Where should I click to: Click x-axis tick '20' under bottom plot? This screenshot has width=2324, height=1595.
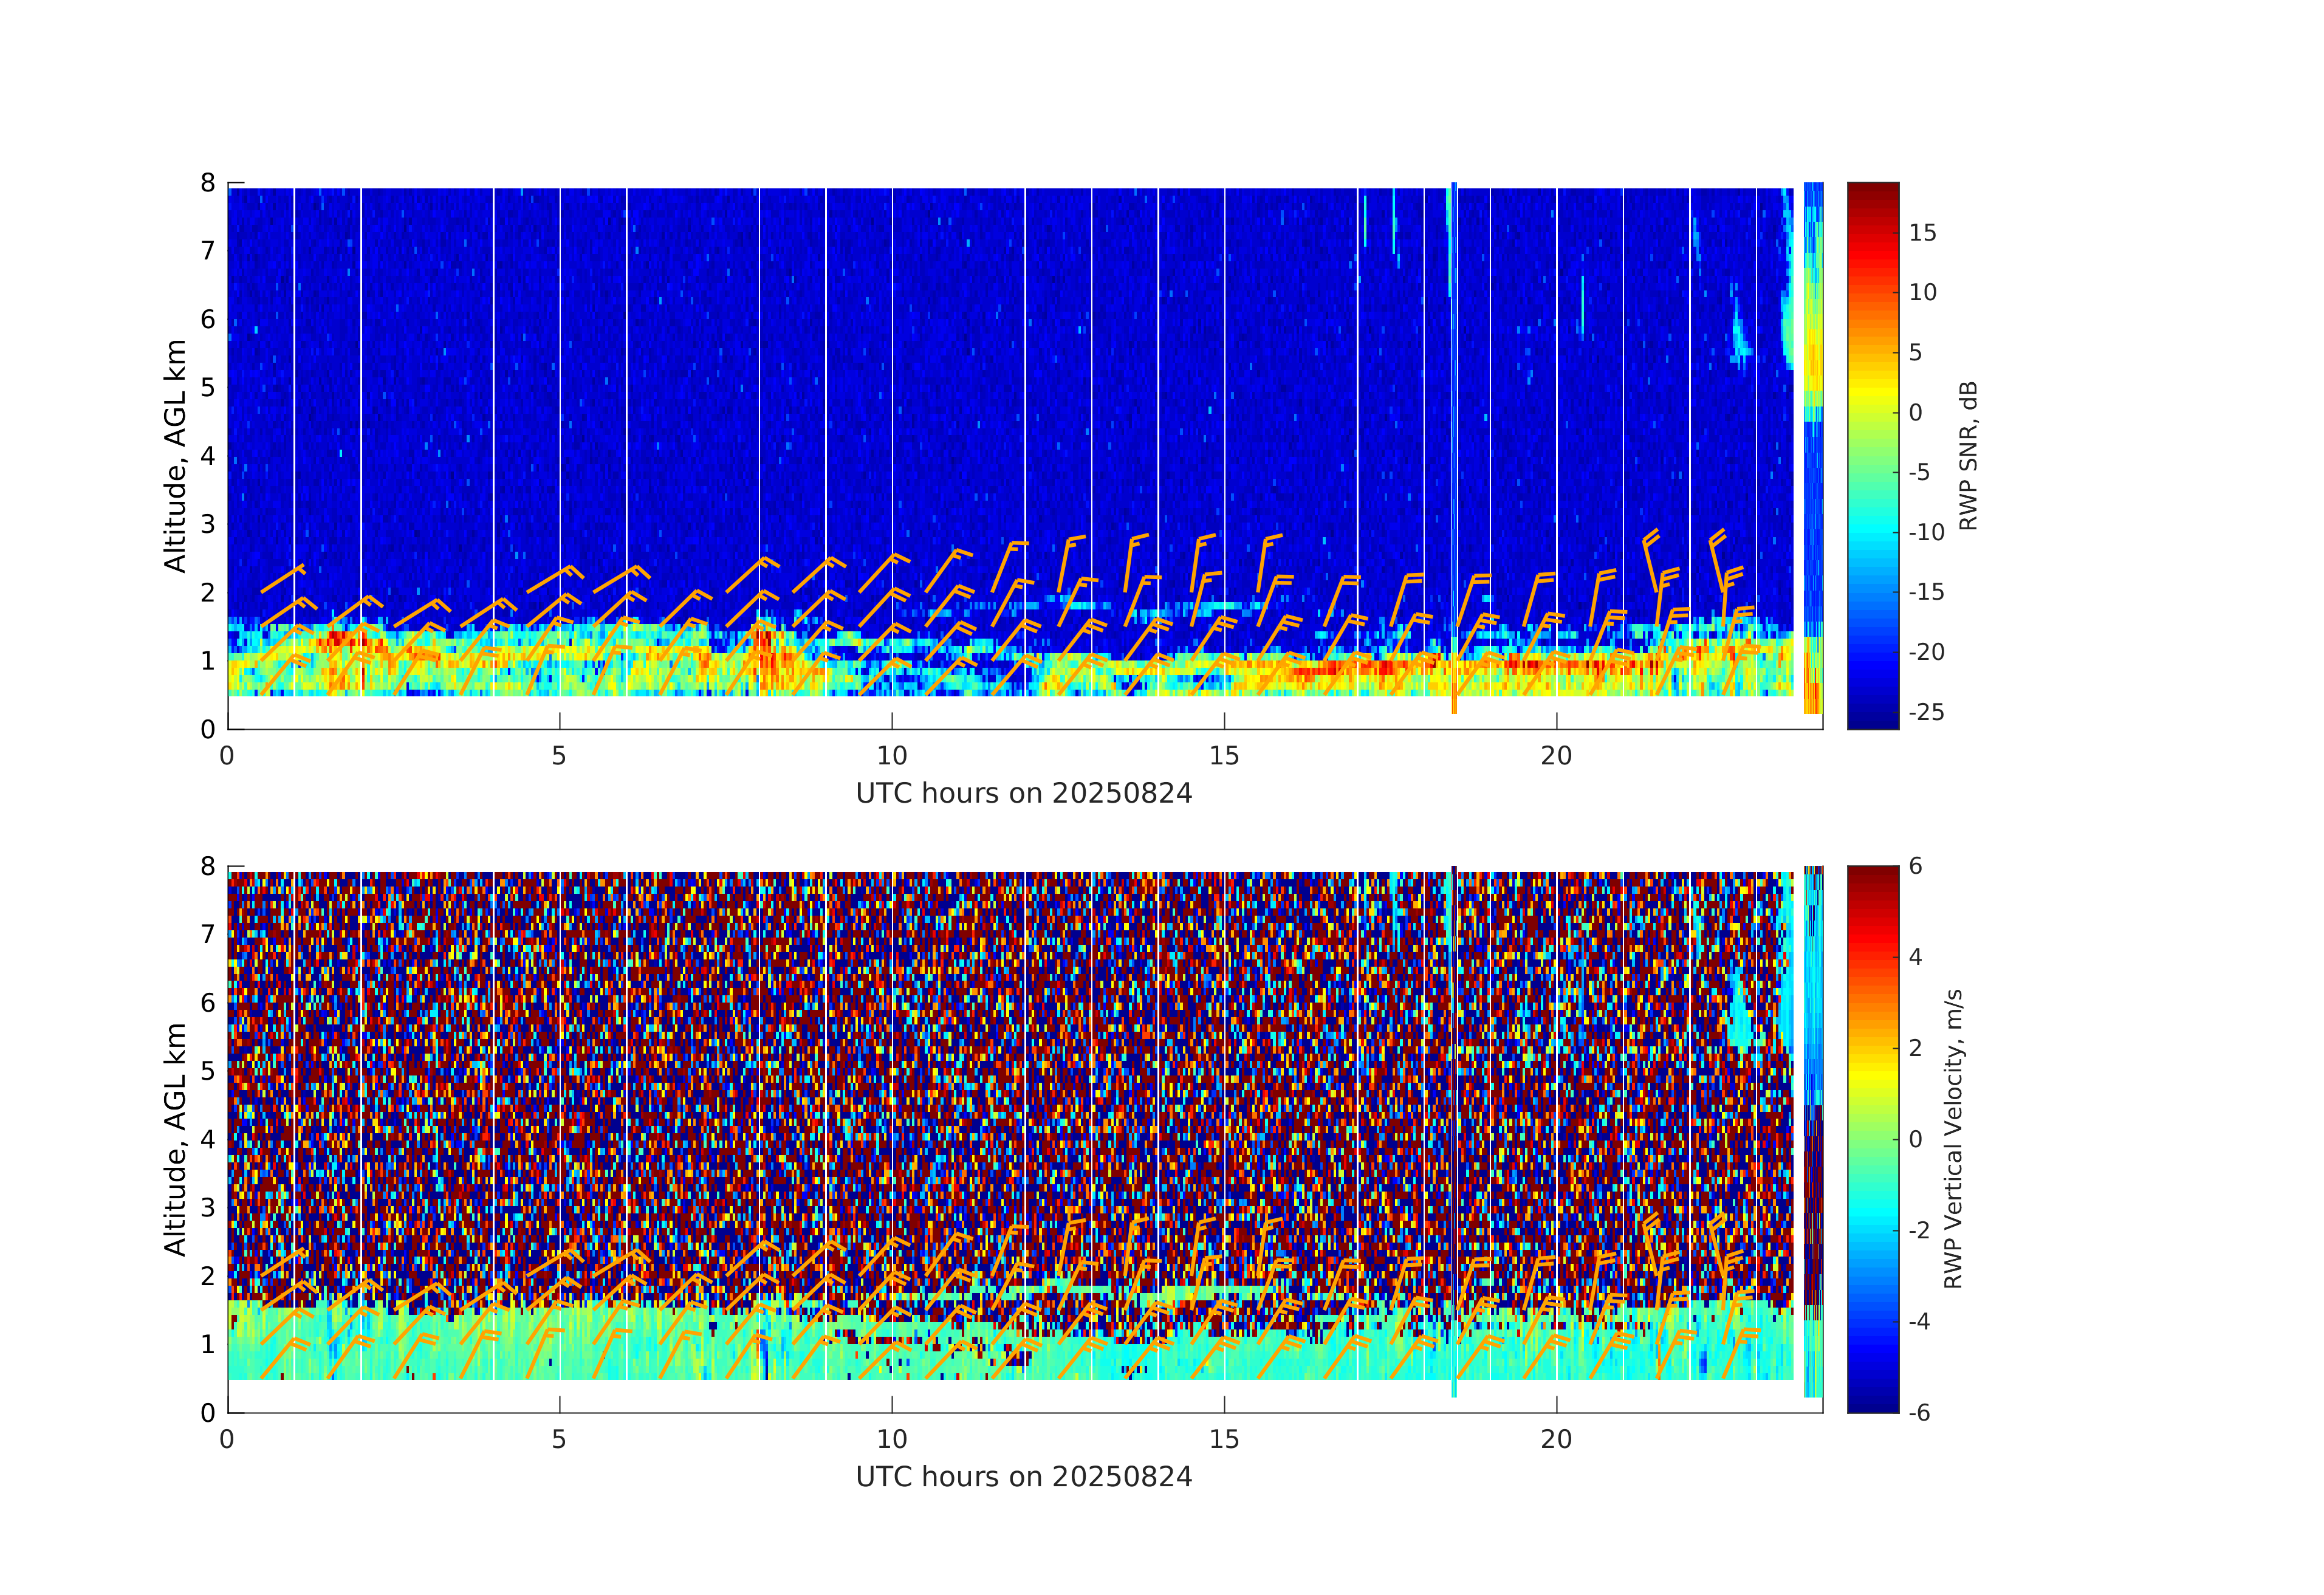click(x=1556, y=1439)
